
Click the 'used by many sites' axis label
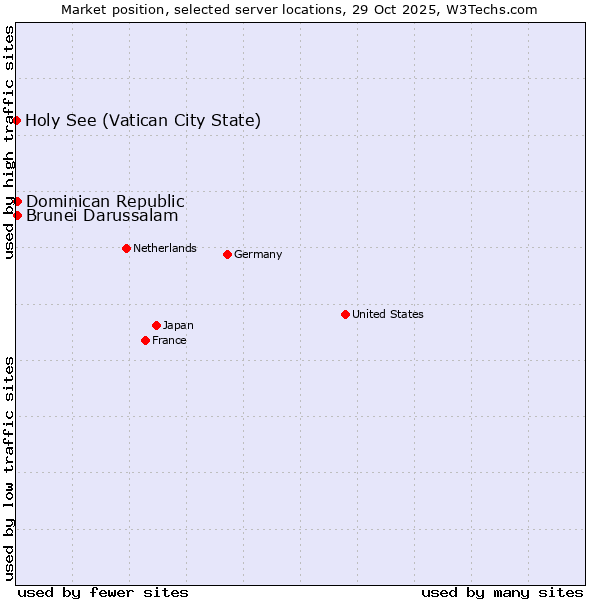click(502, 592)
